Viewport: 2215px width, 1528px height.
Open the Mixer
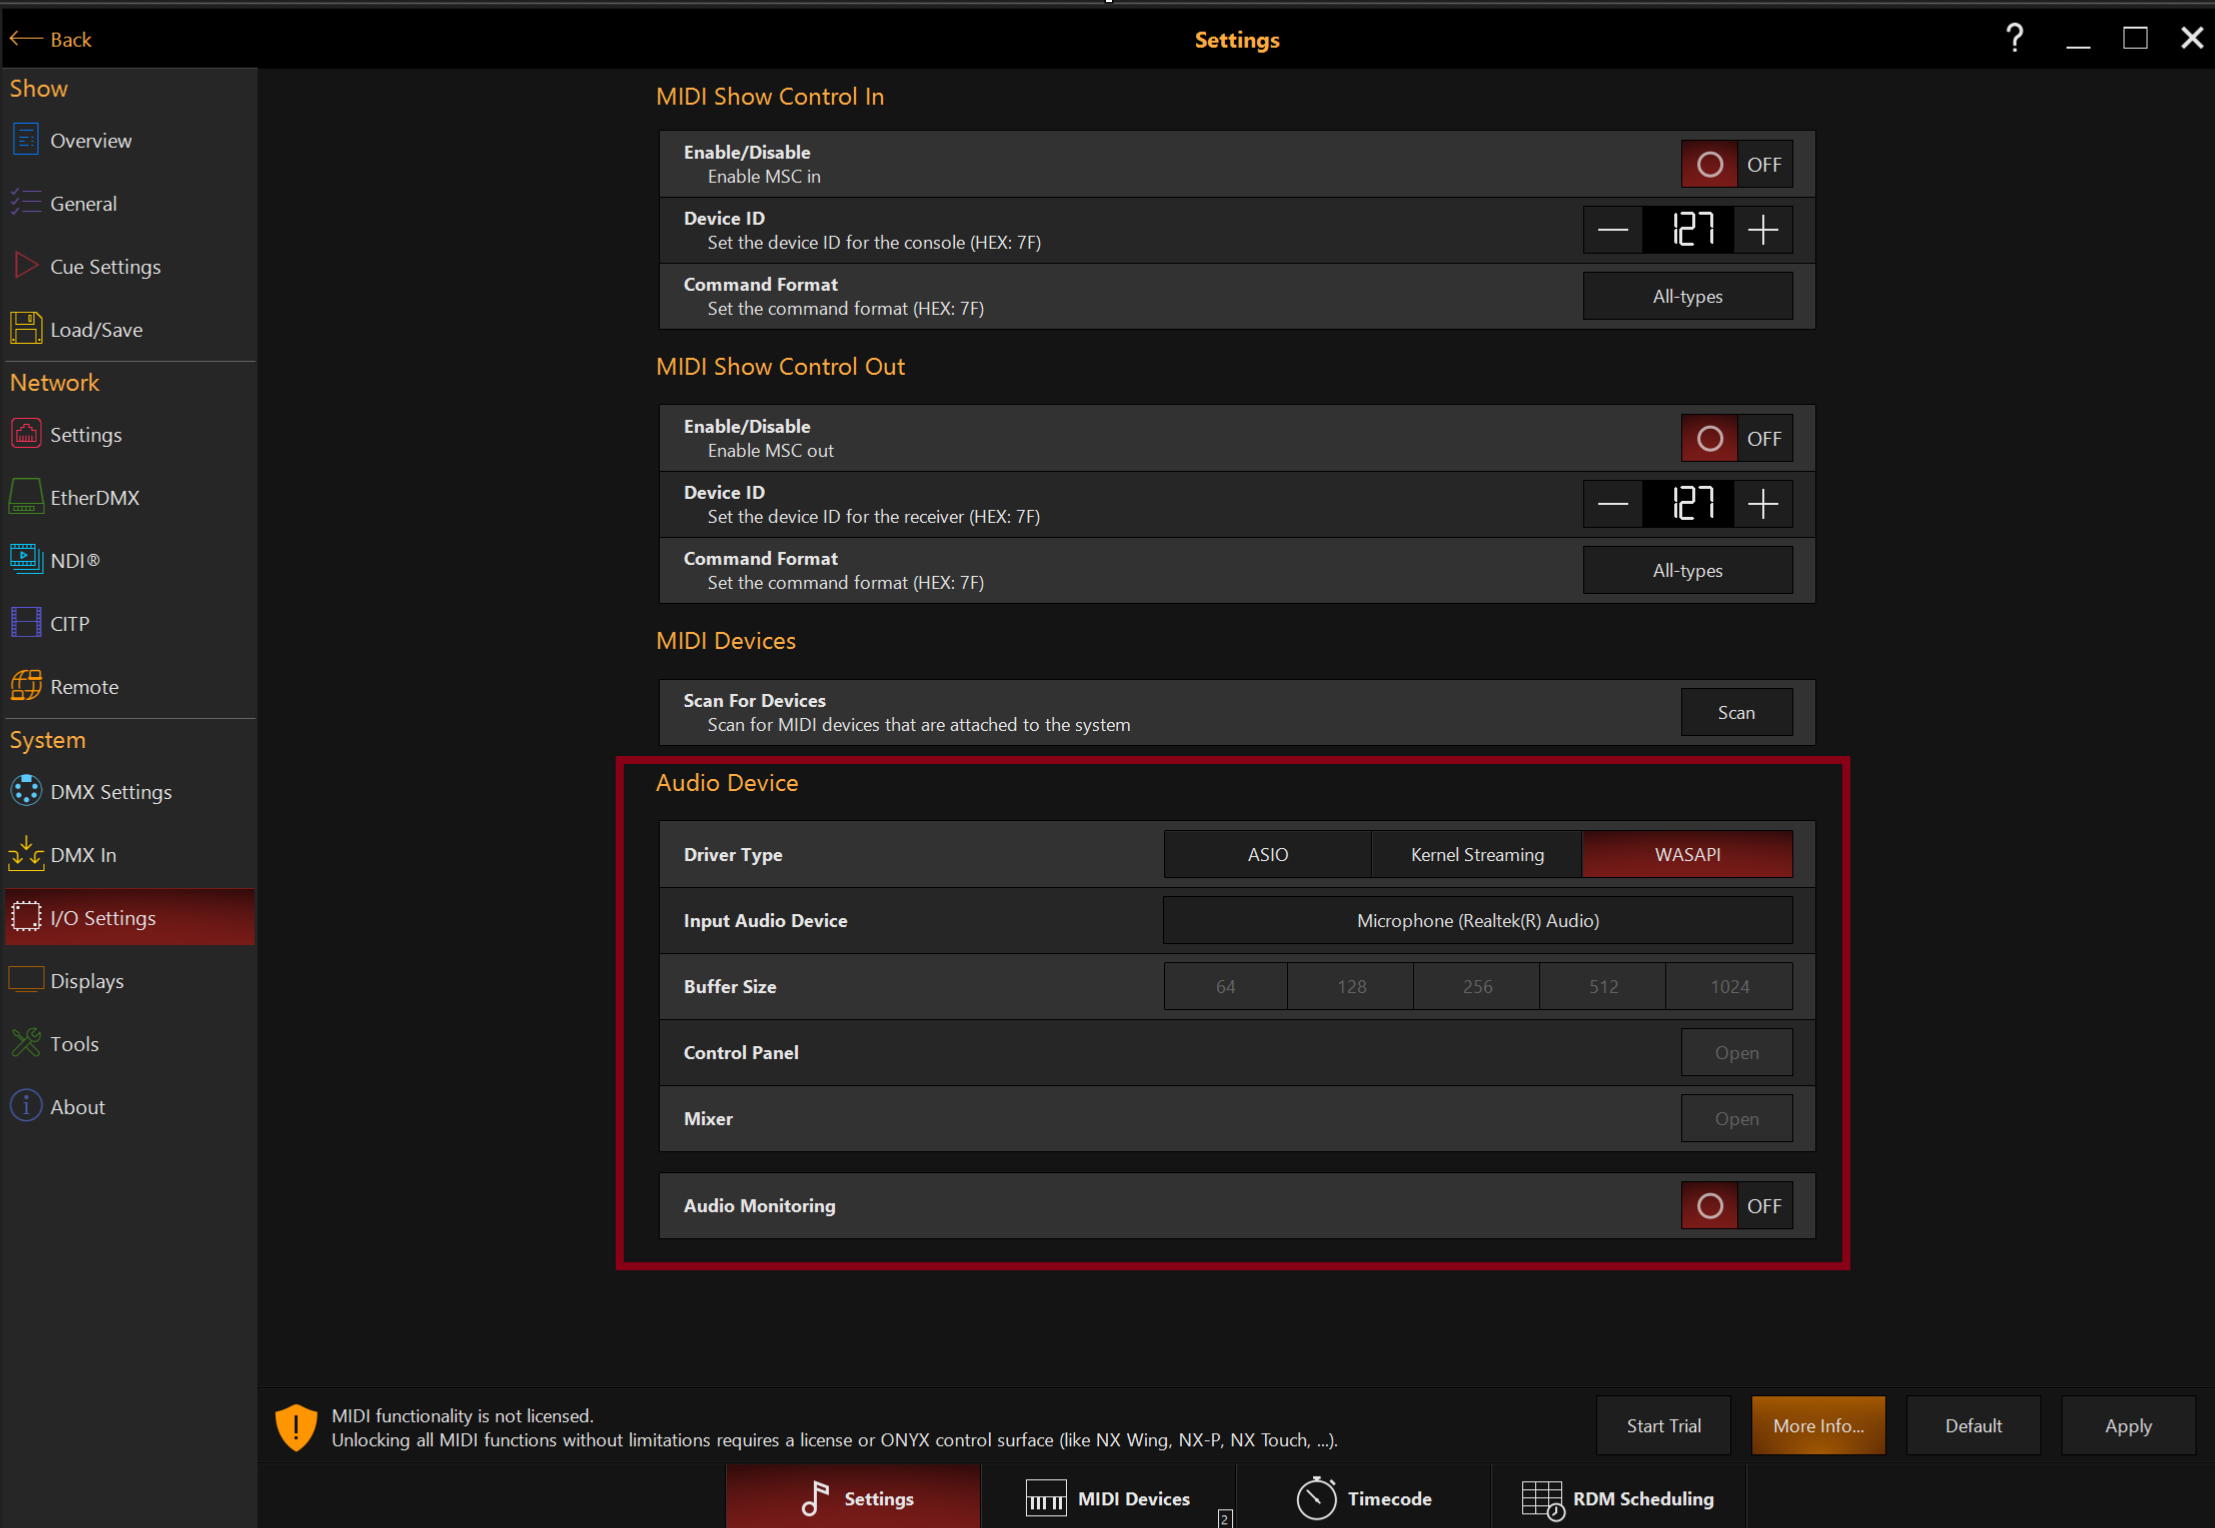point(1736,1118)
